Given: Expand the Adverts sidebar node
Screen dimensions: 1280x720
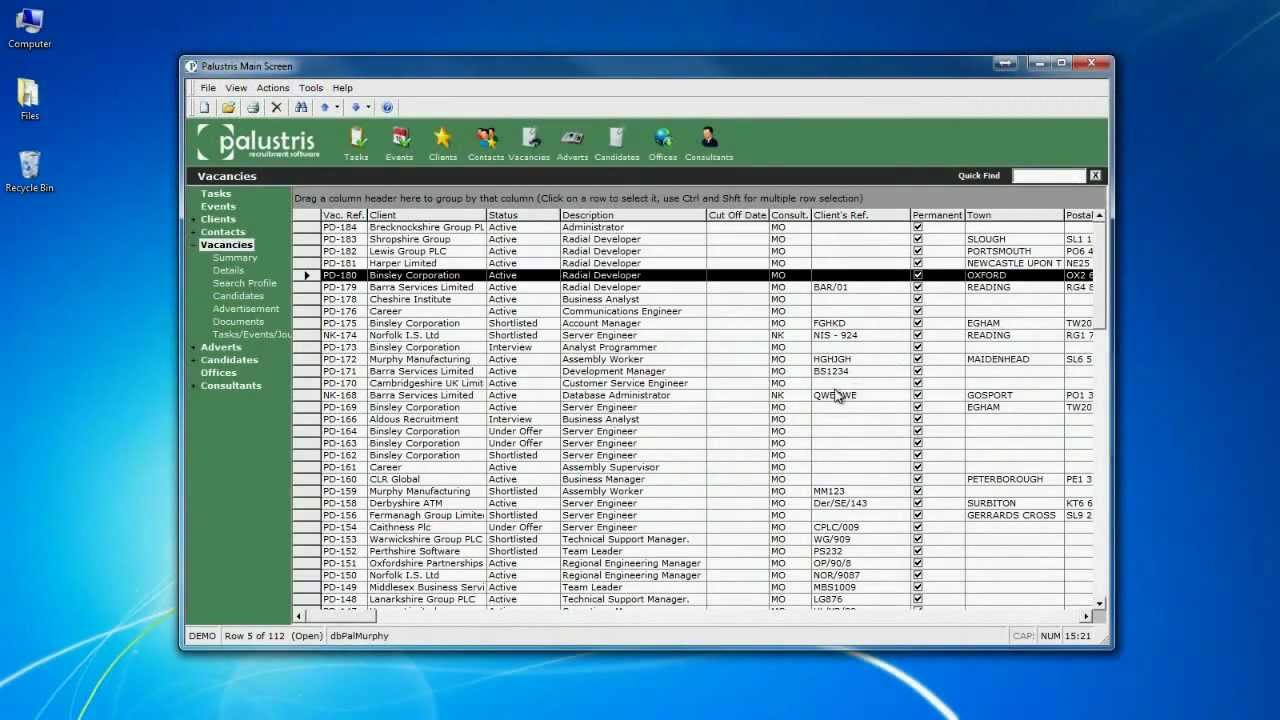Looking at the screenshot, I should (194, 347).
